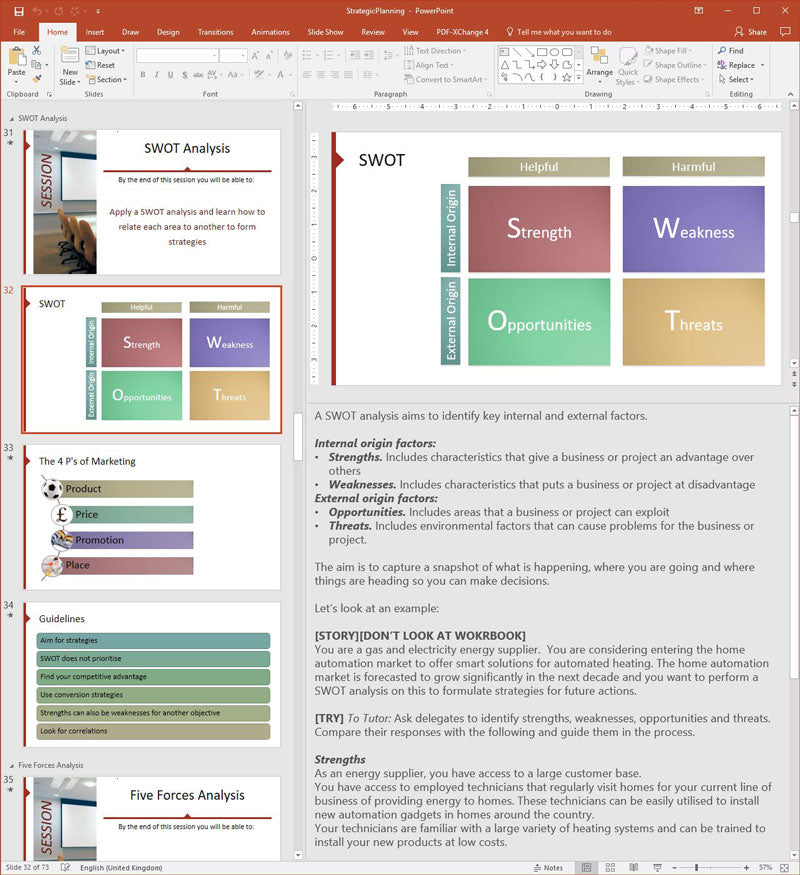Select the Guidelines slide thumbnail

tap(152, 674)
